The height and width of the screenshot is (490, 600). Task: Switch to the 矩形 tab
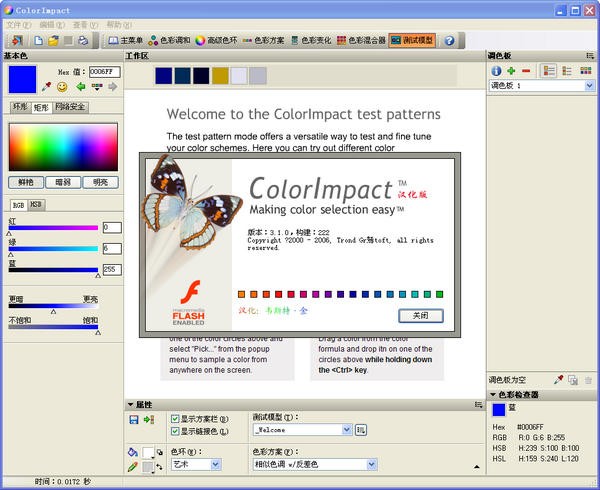pyautogui.click(x=41, y=107)
